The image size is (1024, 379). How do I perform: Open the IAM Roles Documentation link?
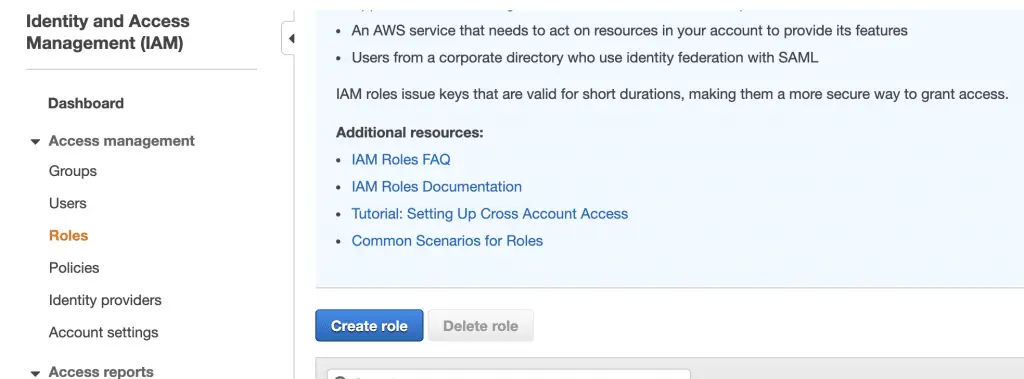(436, 187)
